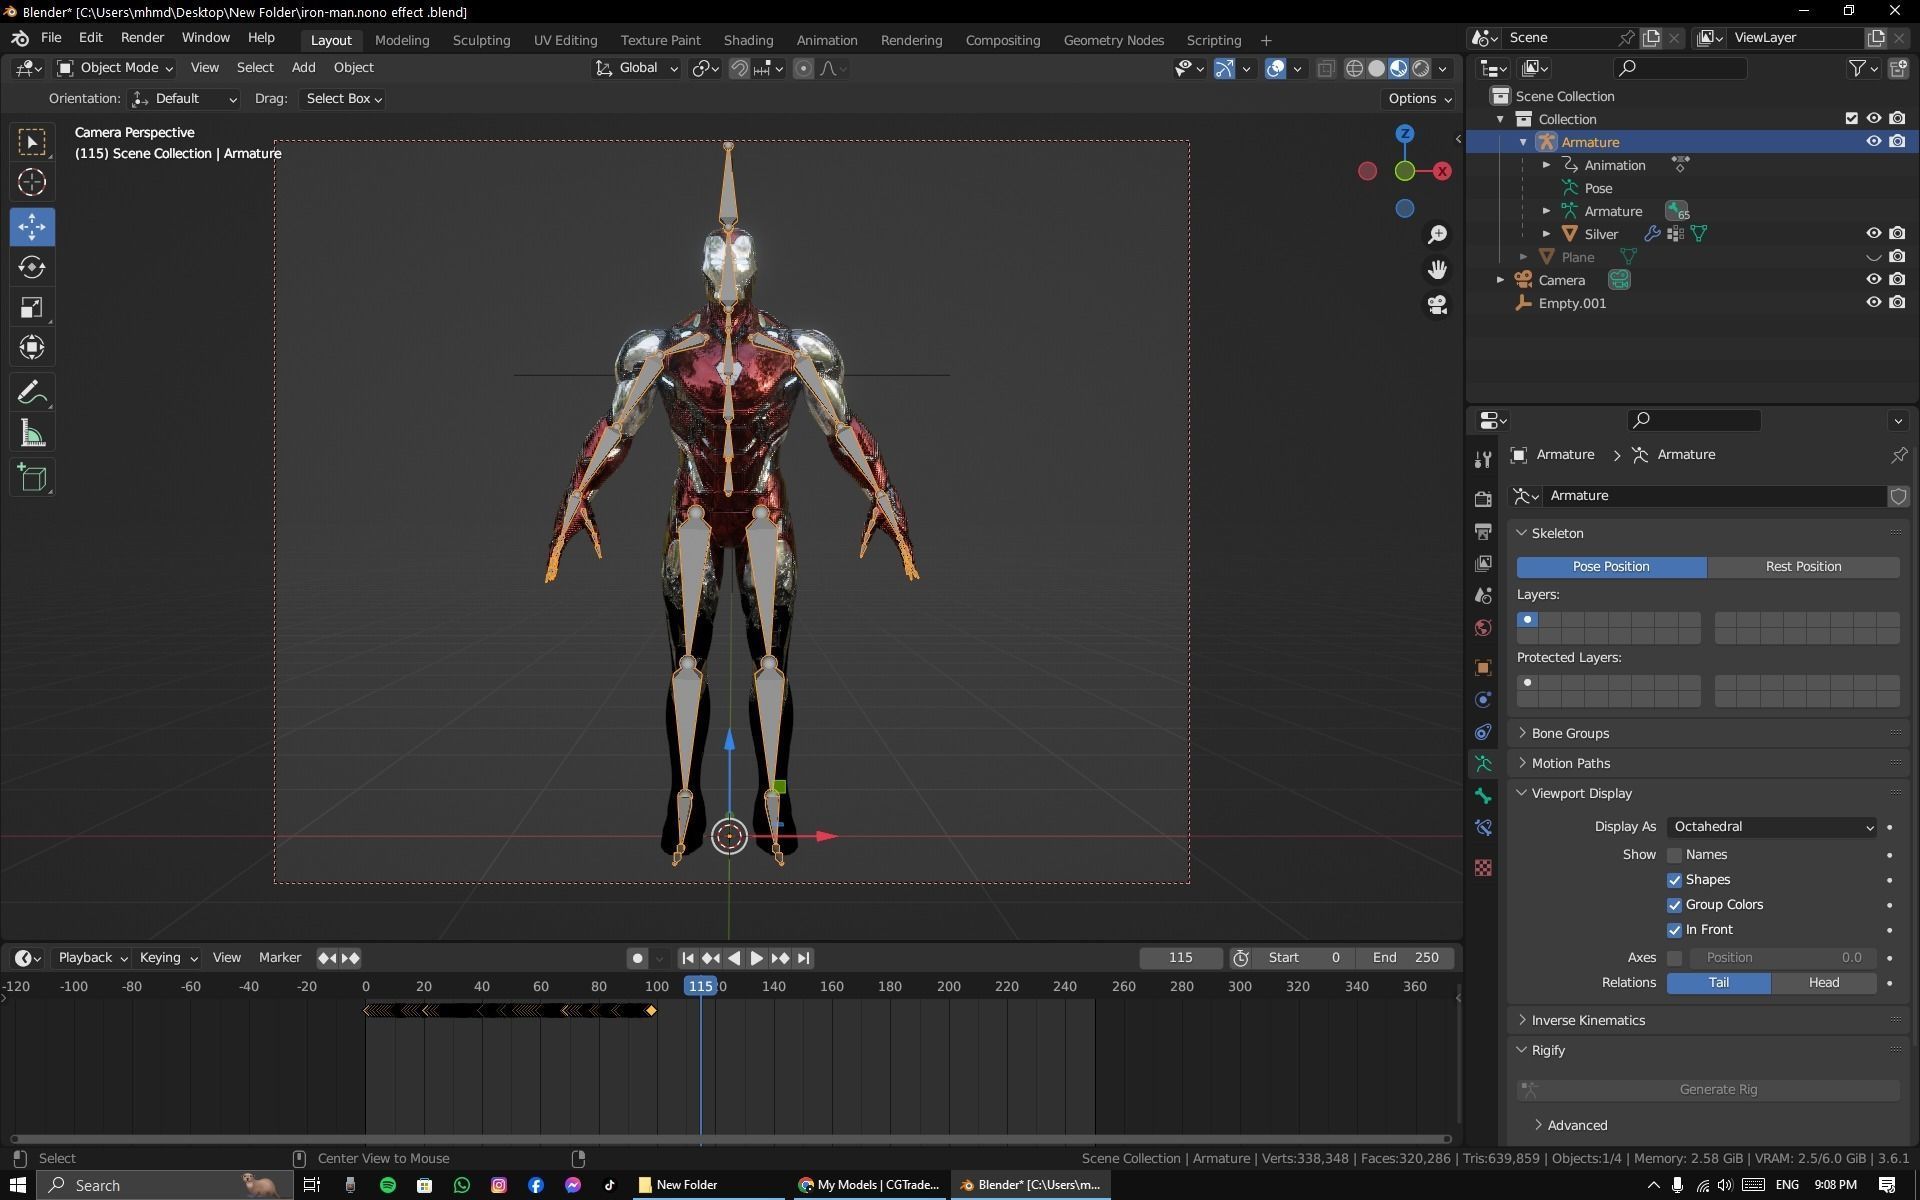Open the Render menu
The height and width of the screenshot is (1200, 1920).
click(x=142, y=37)
